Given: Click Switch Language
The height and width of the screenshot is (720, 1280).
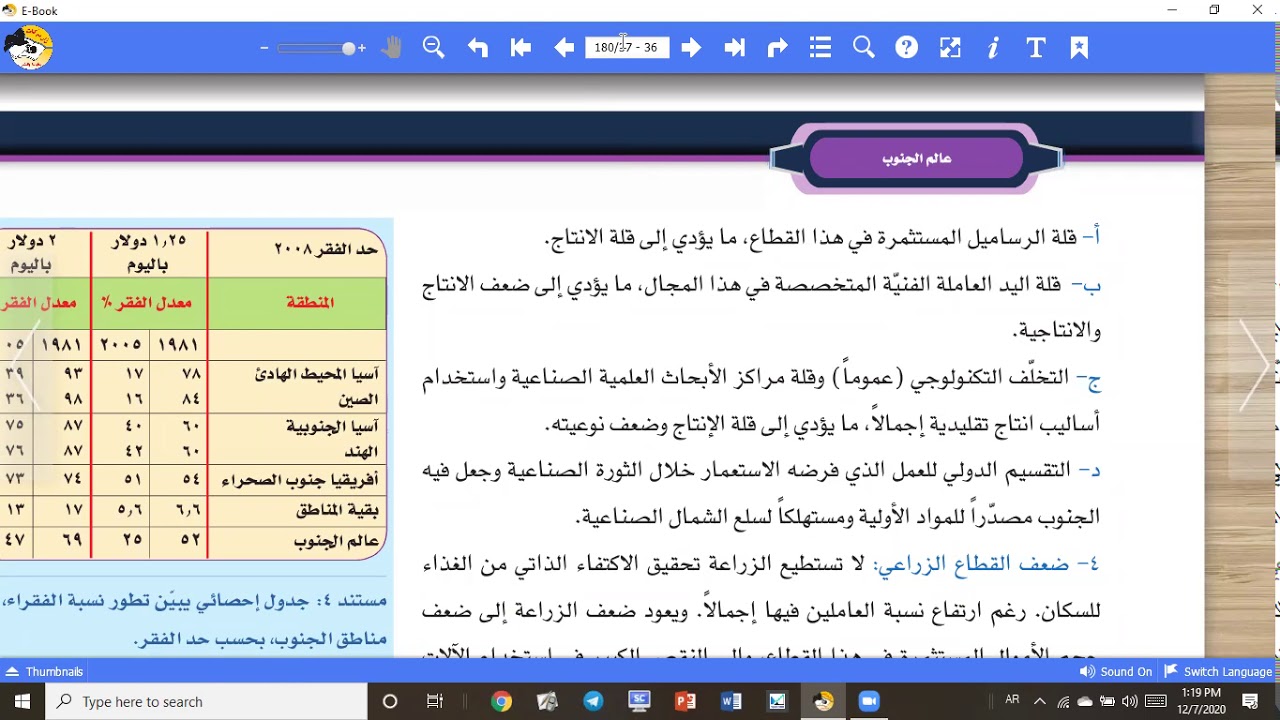Looking at the screenshot, I should coord(1218,672).
